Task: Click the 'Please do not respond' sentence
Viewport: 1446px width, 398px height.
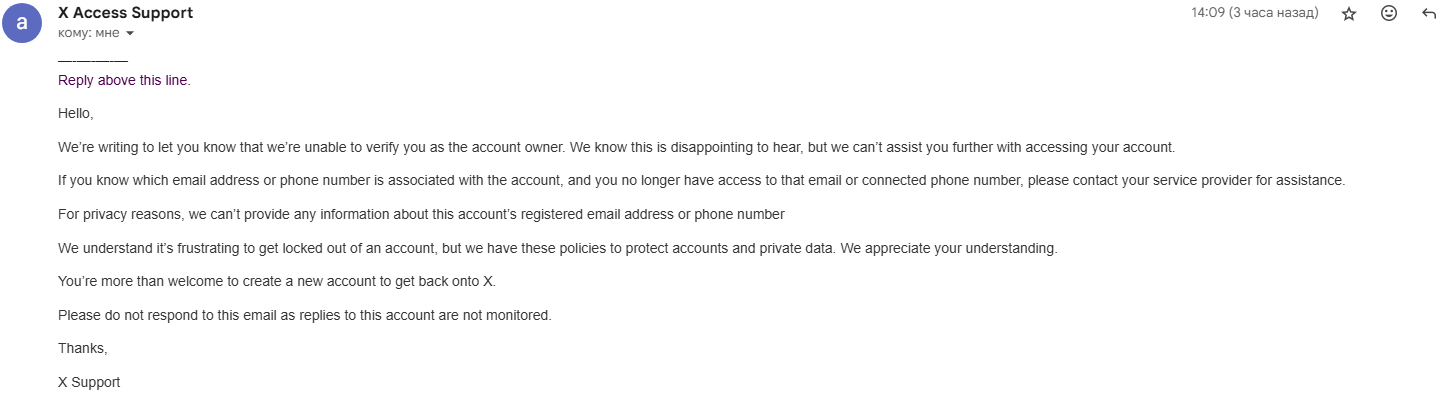Action: (305, 315)
